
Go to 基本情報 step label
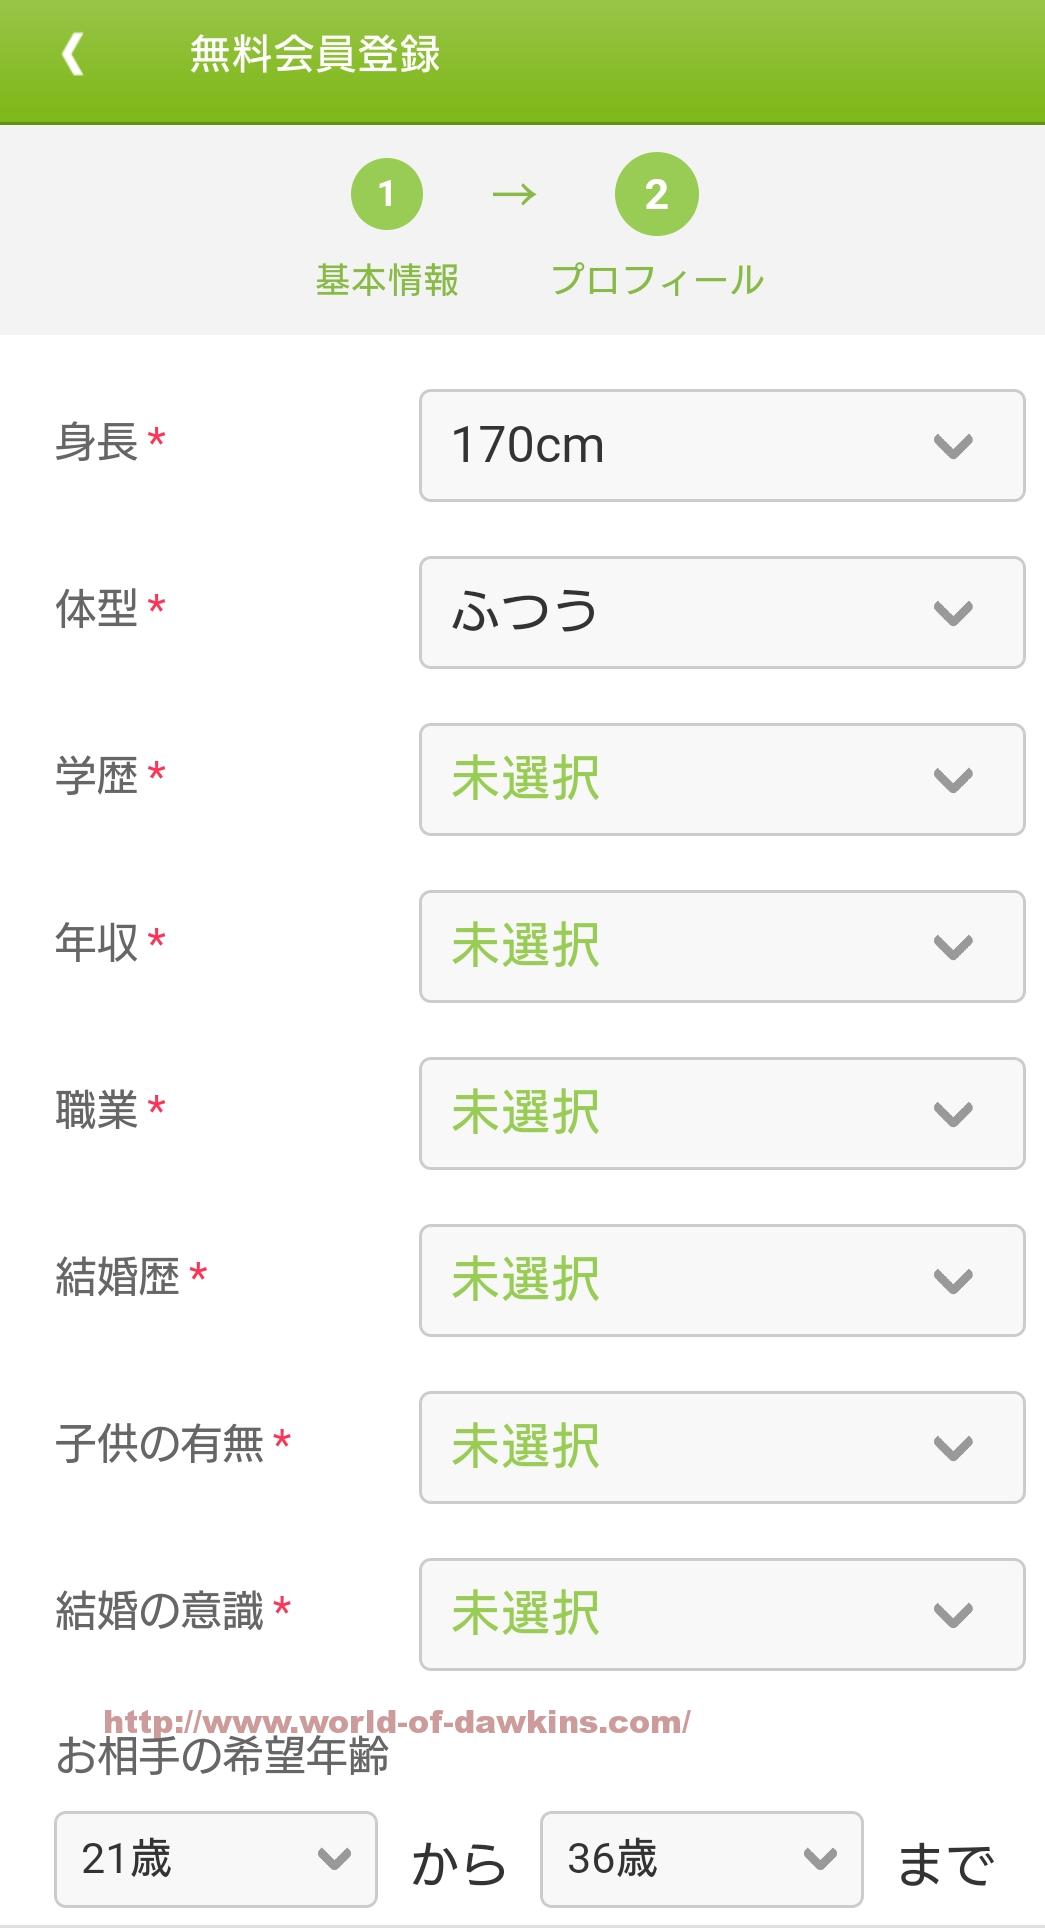tap(387, 280)
